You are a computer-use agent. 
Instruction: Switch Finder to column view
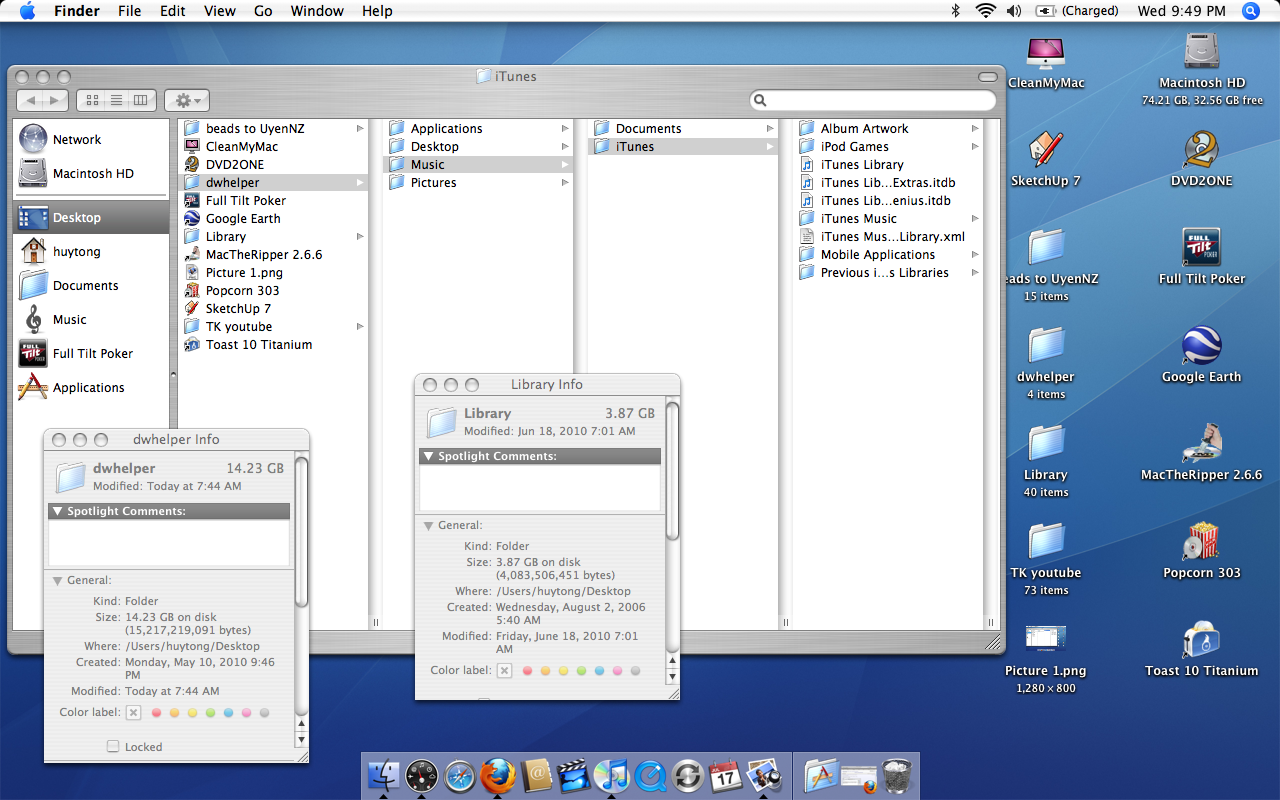(x=141, y=100)
